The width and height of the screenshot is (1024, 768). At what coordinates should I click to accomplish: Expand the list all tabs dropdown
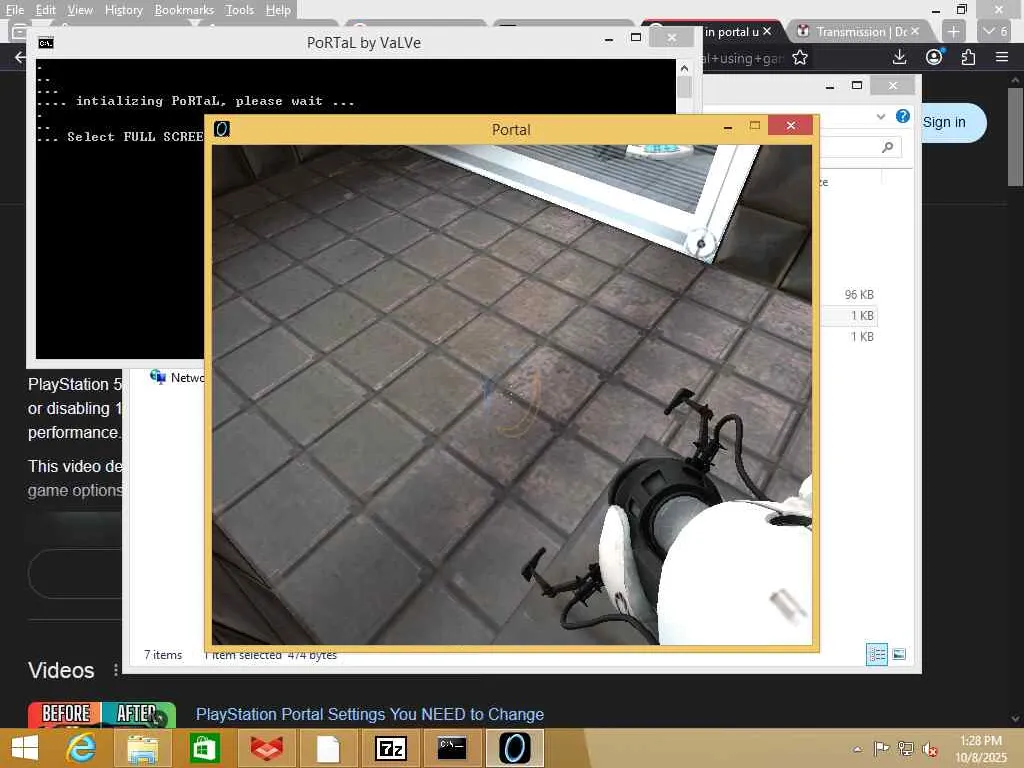pyautogui.click(x=995, y=31)
